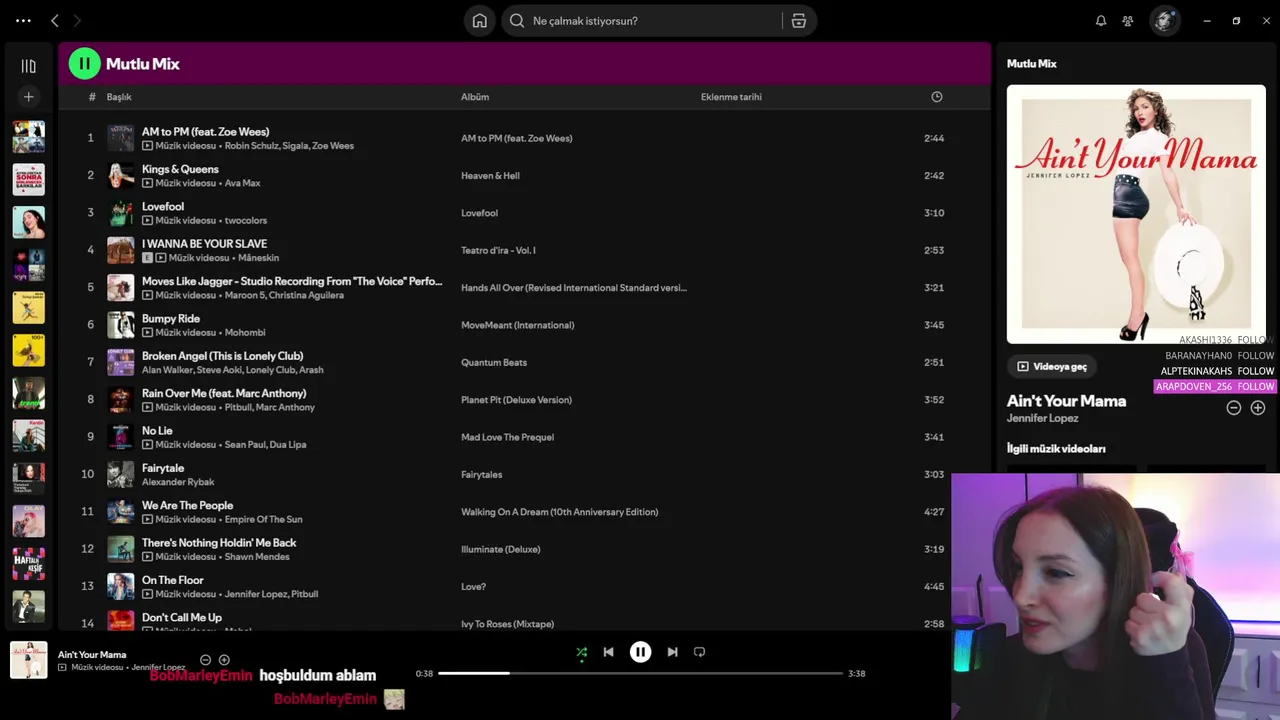This screenshot has height=720, width=1280.
Task: Sort tracks by Eklenme tarihi column
Action: (x=731, y=97)
